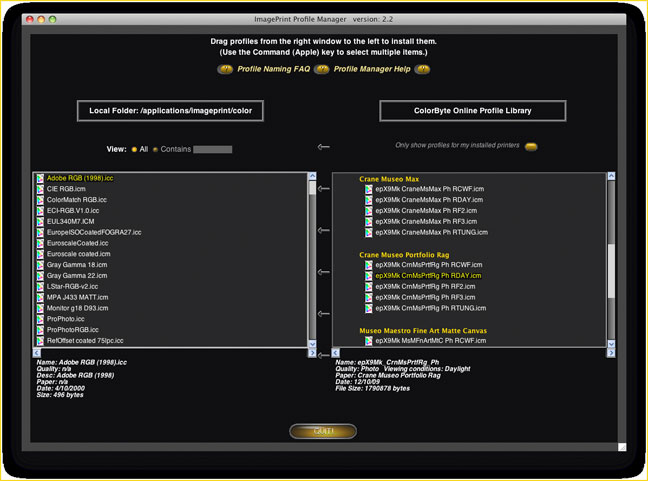Select the Contains view radio button

pos(155,150)
